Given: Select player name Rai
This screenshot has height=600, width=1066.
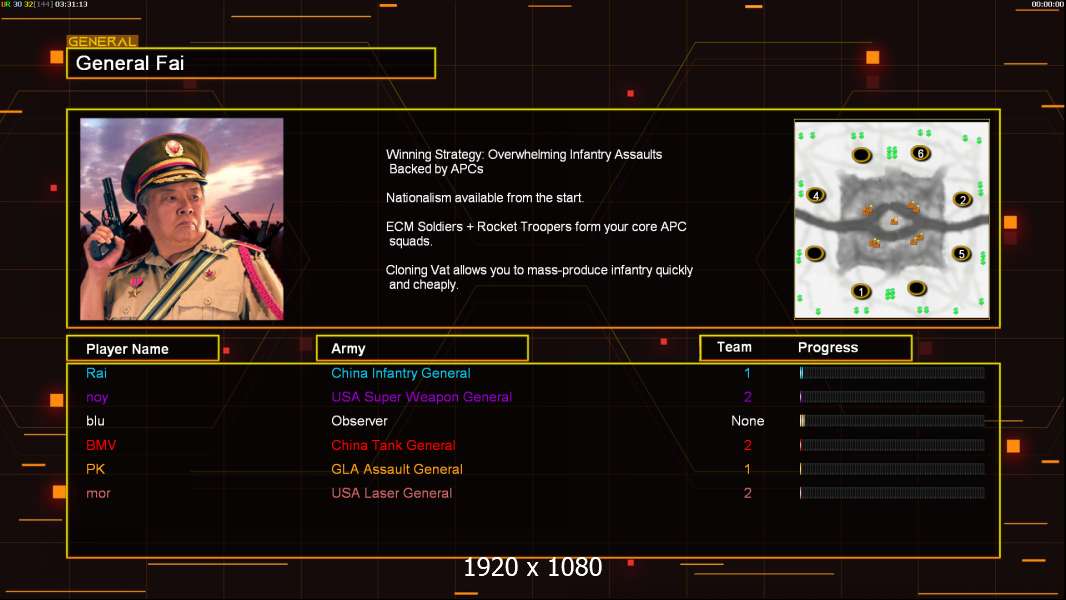Looking at the screenshot, I should click(x=96, y=373).
